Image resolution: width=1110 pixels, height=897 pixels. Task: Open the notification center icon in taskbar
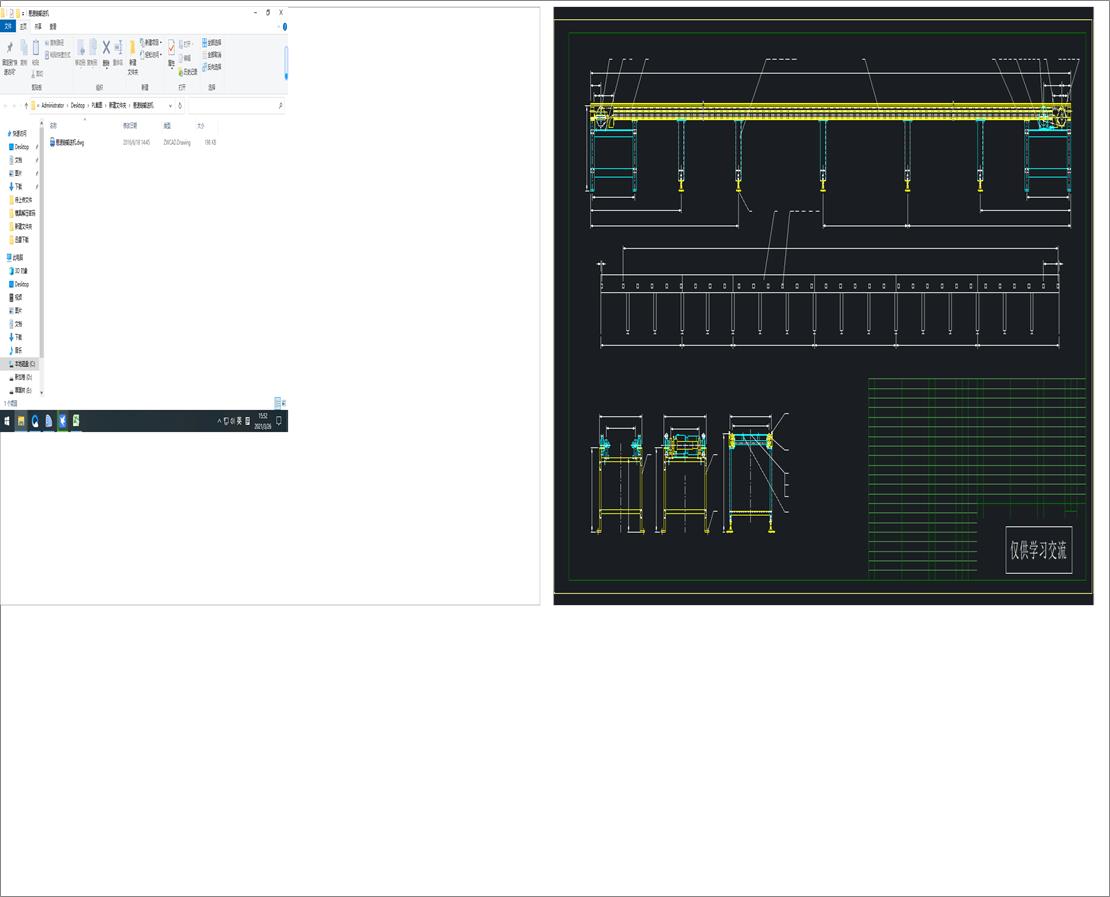279,421
